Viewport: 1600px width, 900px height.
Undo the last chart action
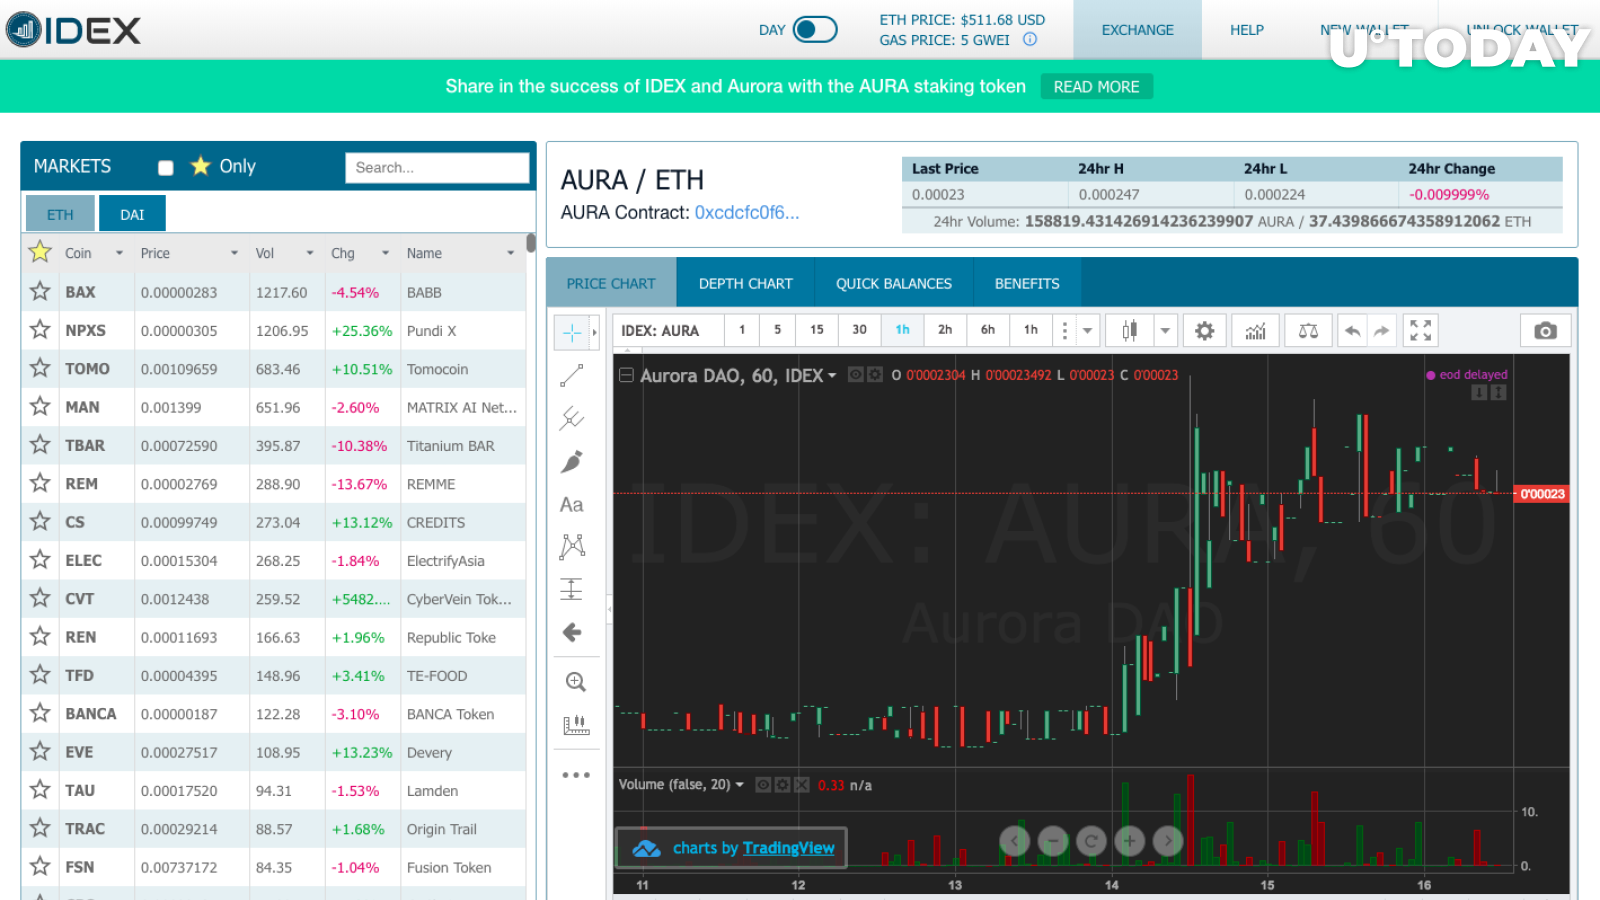(1352, 331)
